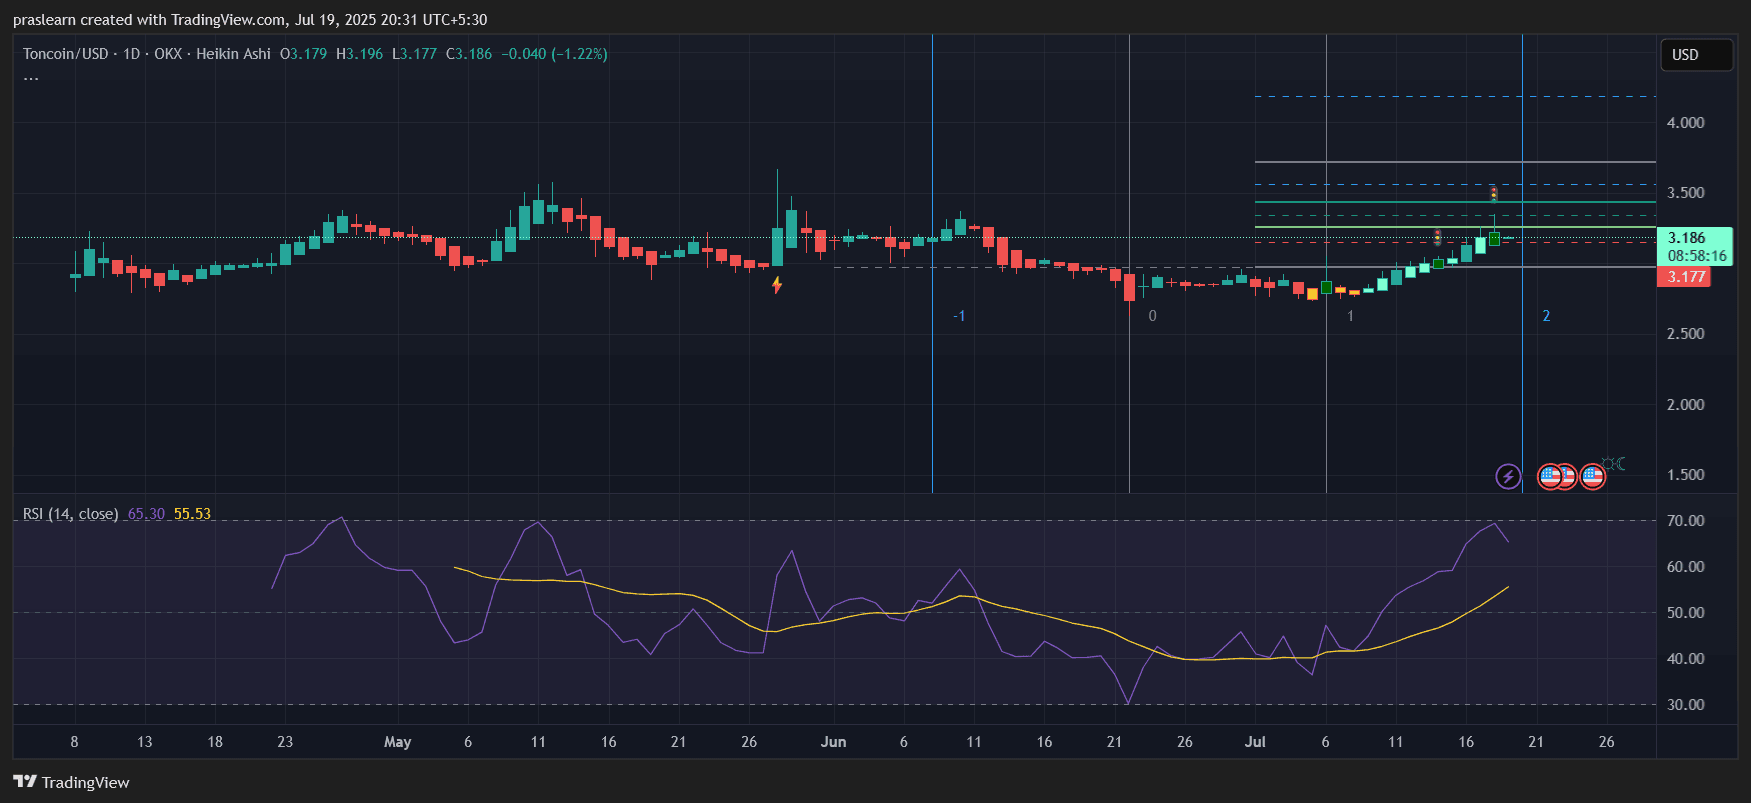
Task: Select the 1D interval label
Action: click(131, 54)
